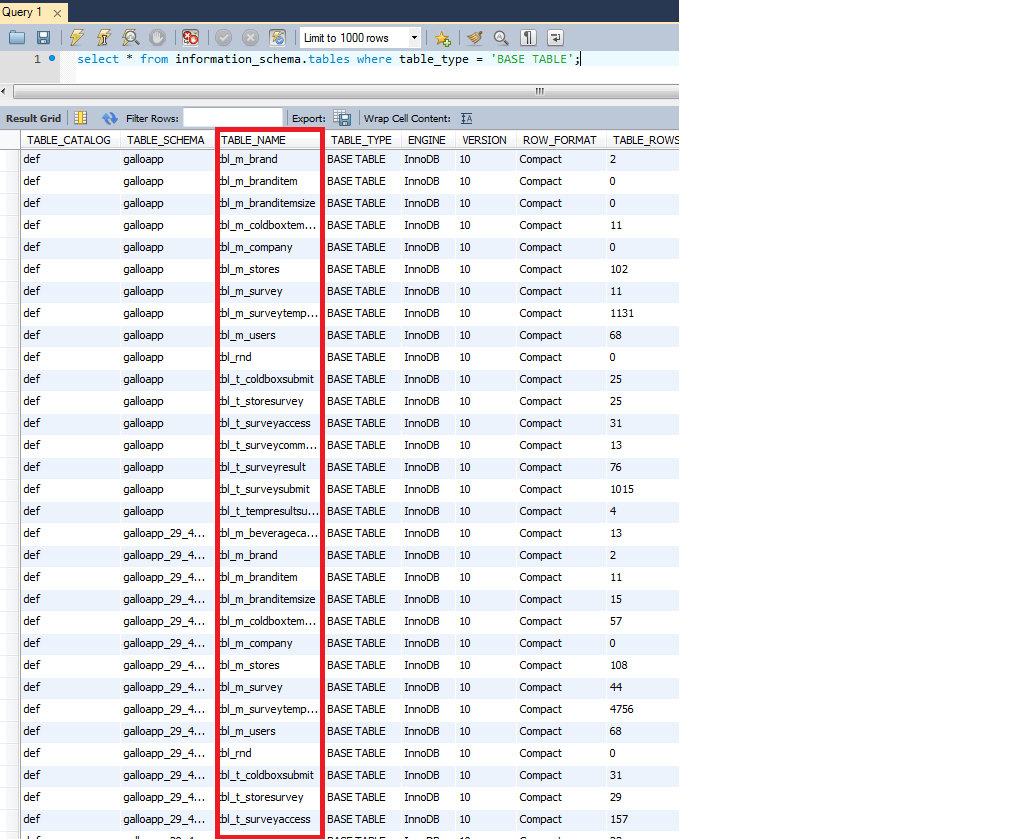Stop the running query with the hand icon
1020x839 pixels.
158,37
